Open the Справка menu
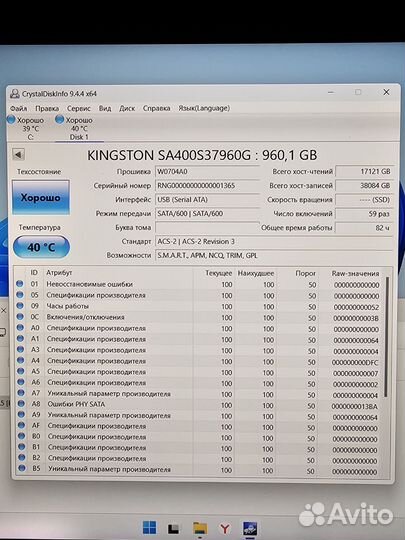This screenshot has height=540, width=405. pos(156,108)
